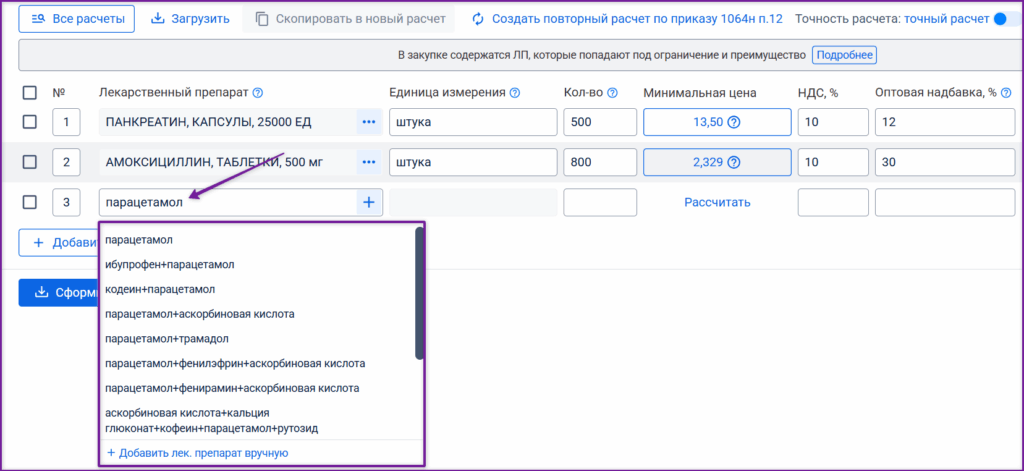Screen dimensions: 1024x471
Task: Click the refresh icon for повторный расчет
Action: pyautogui.click(x=478, y=19)
